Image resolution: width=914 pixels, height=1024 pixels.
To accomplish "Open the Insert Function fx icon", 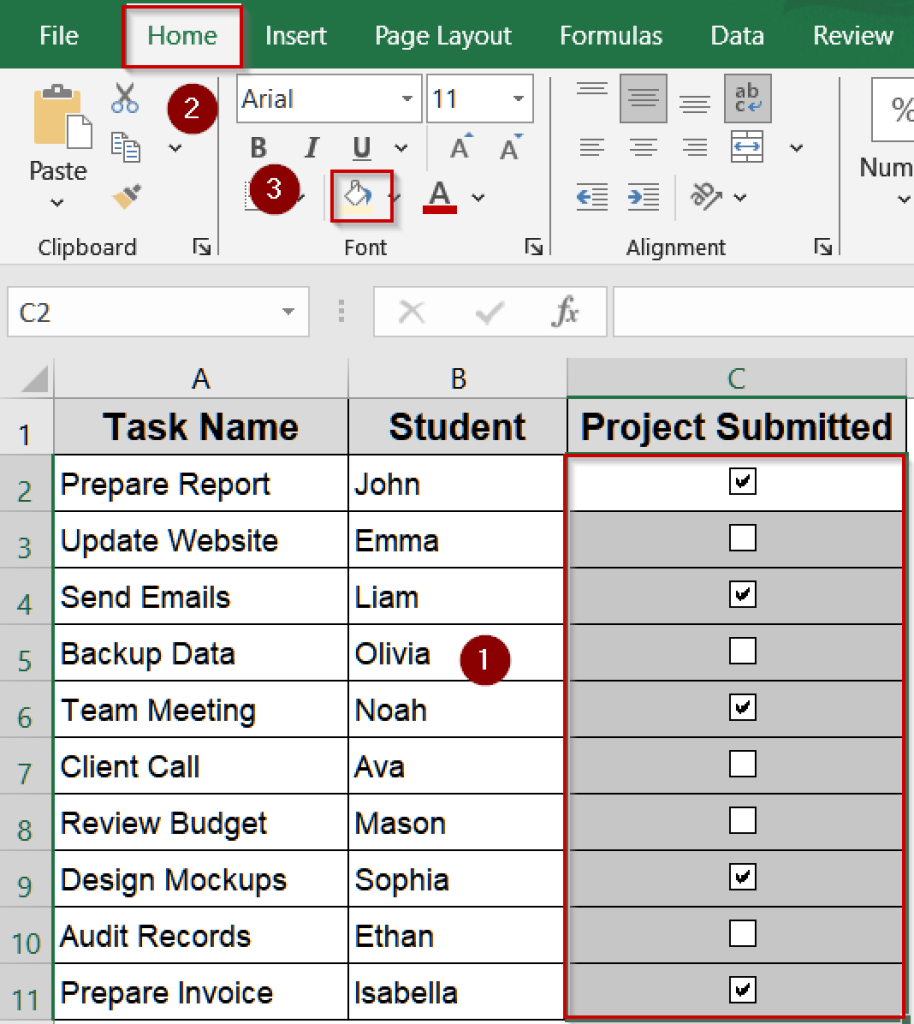I will point(565,311).
